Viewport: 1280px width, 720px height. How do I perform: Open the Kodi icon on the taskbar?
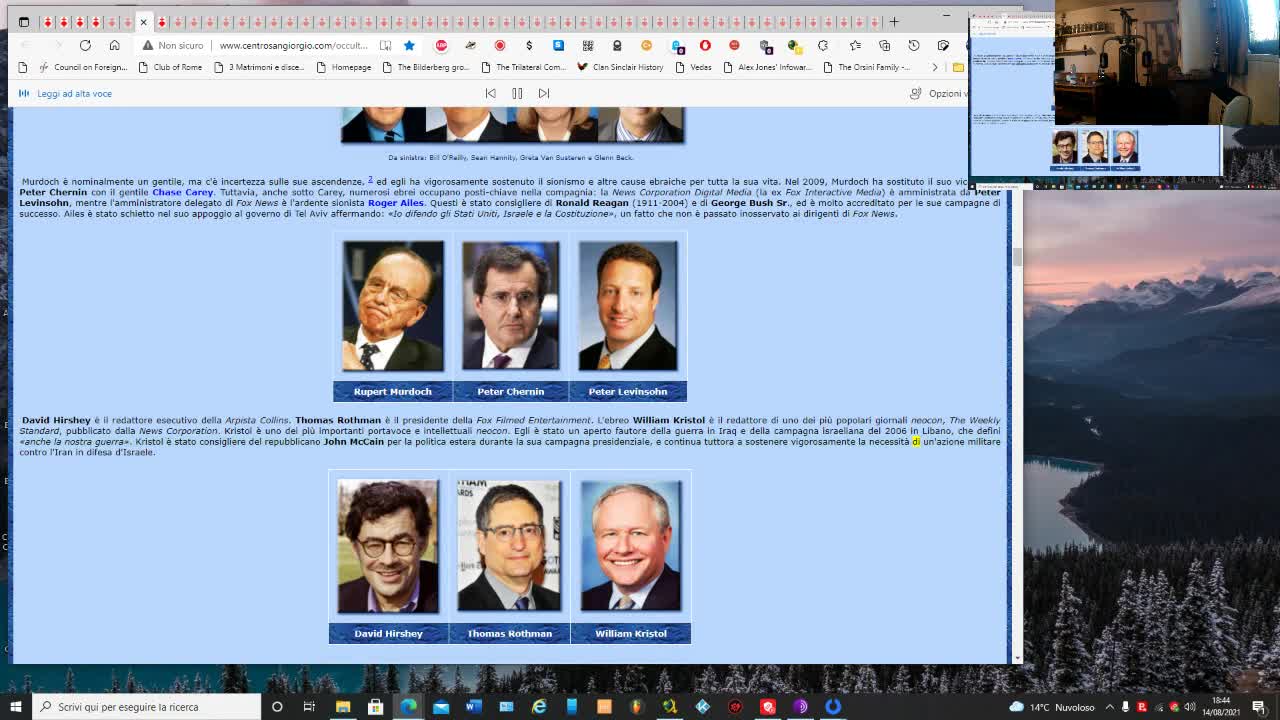point(702,706)
